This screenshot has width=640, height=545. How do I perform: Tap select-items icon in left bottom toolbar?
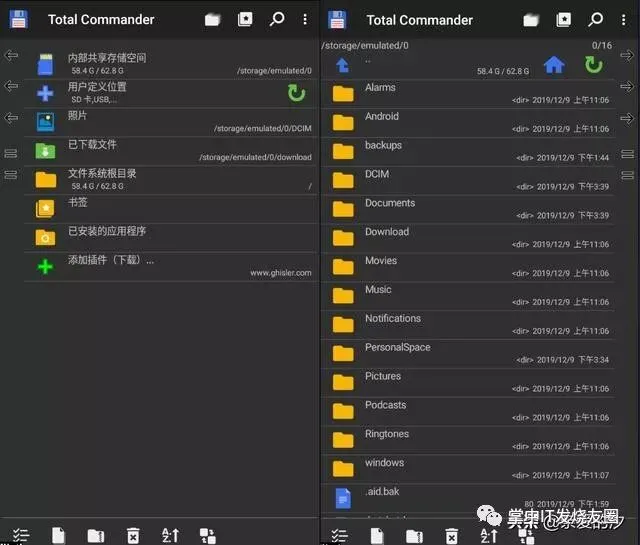(x=21, y=535)
